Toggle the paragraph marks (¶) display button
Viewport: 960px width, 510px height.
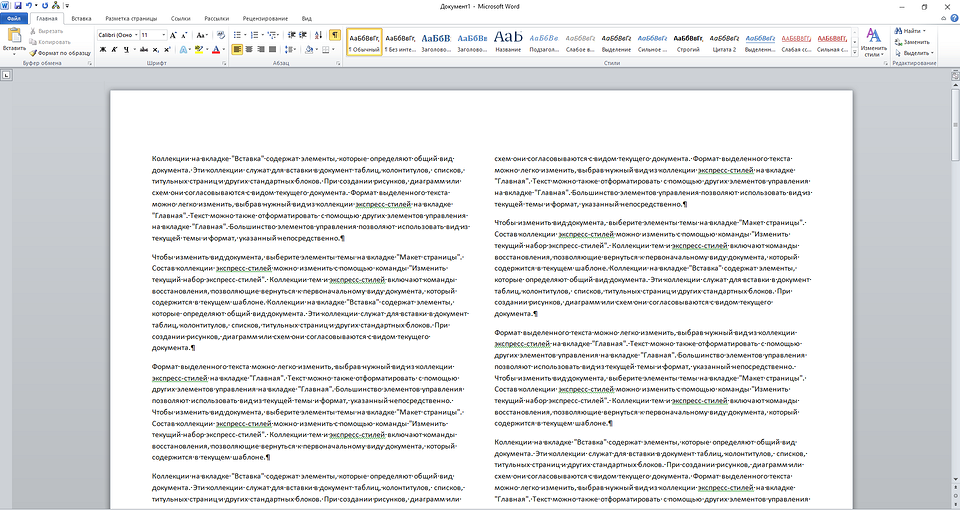coord(334,34)
